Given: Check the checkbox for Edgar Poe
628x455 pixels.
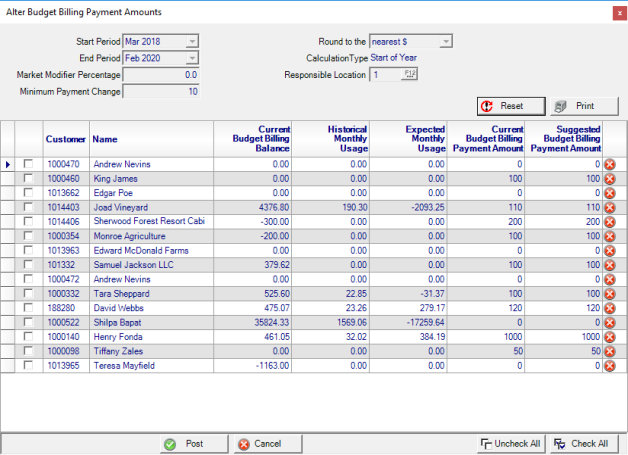Looking at the screenshot, I should click(29, 193).
